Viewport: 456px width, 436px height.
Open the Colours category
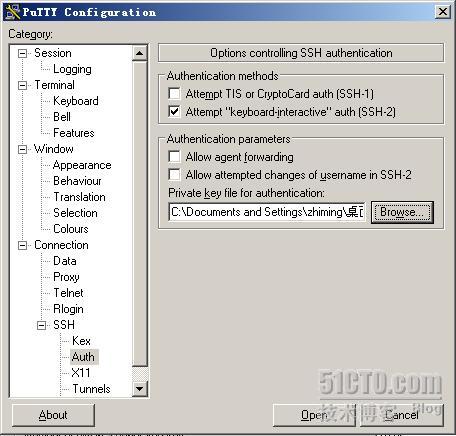point(71,229)
